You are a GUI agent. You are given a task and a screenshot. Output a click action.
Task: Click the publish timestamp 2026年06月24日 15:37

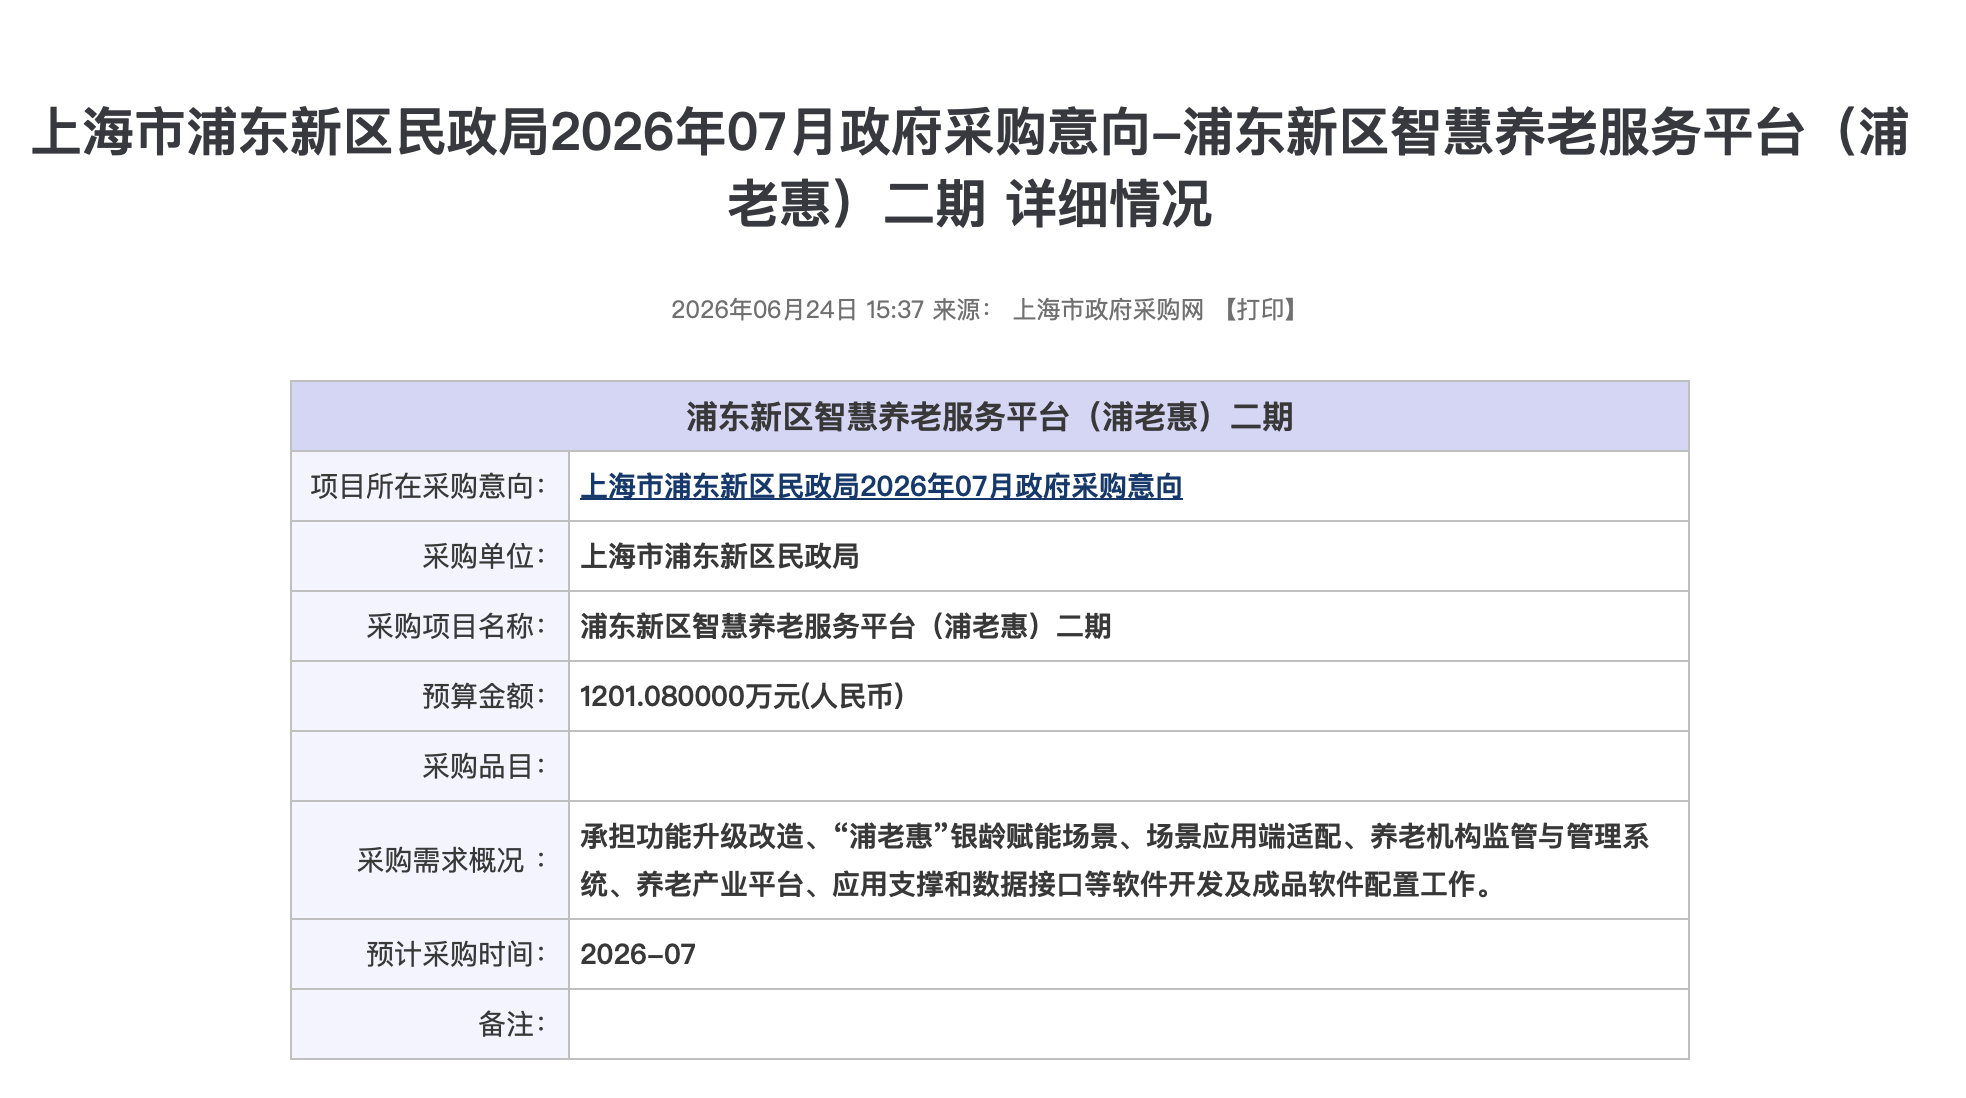(797, 310)
